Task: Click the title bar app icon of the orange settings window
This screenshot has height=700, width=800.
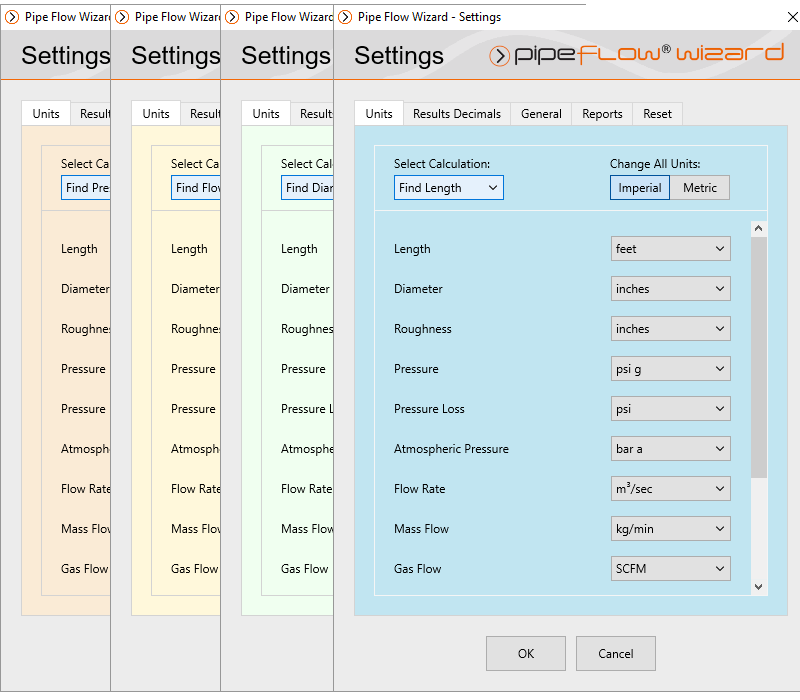Action: [x=12, y=17]
